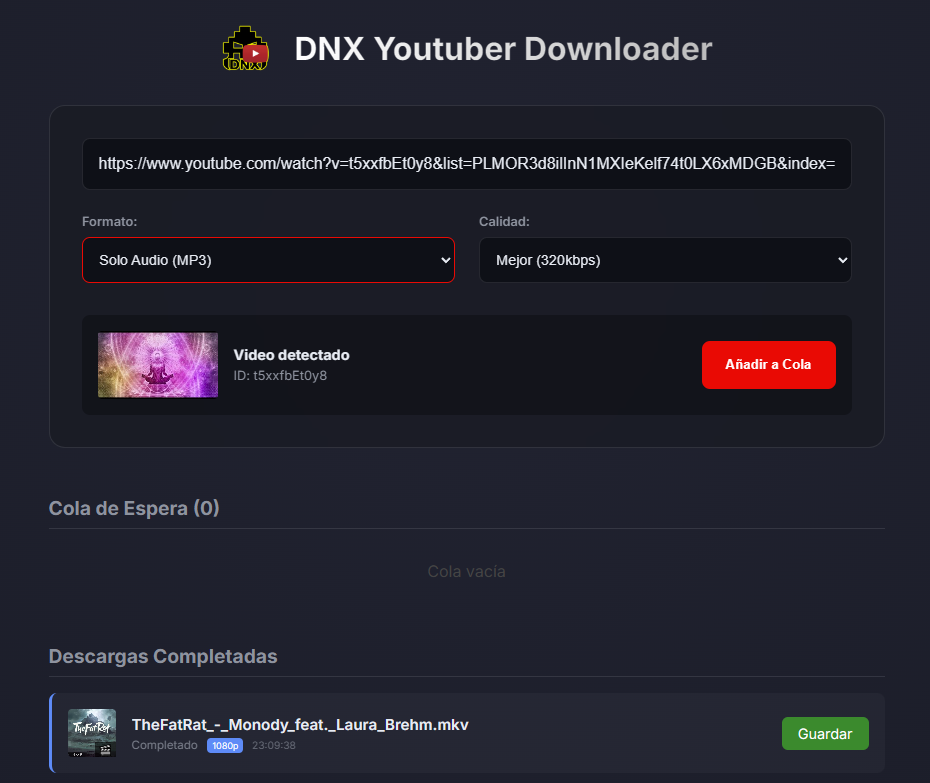Click the detected video thumbnail
Screen dimensions: 930x783
tap(158, 365)
